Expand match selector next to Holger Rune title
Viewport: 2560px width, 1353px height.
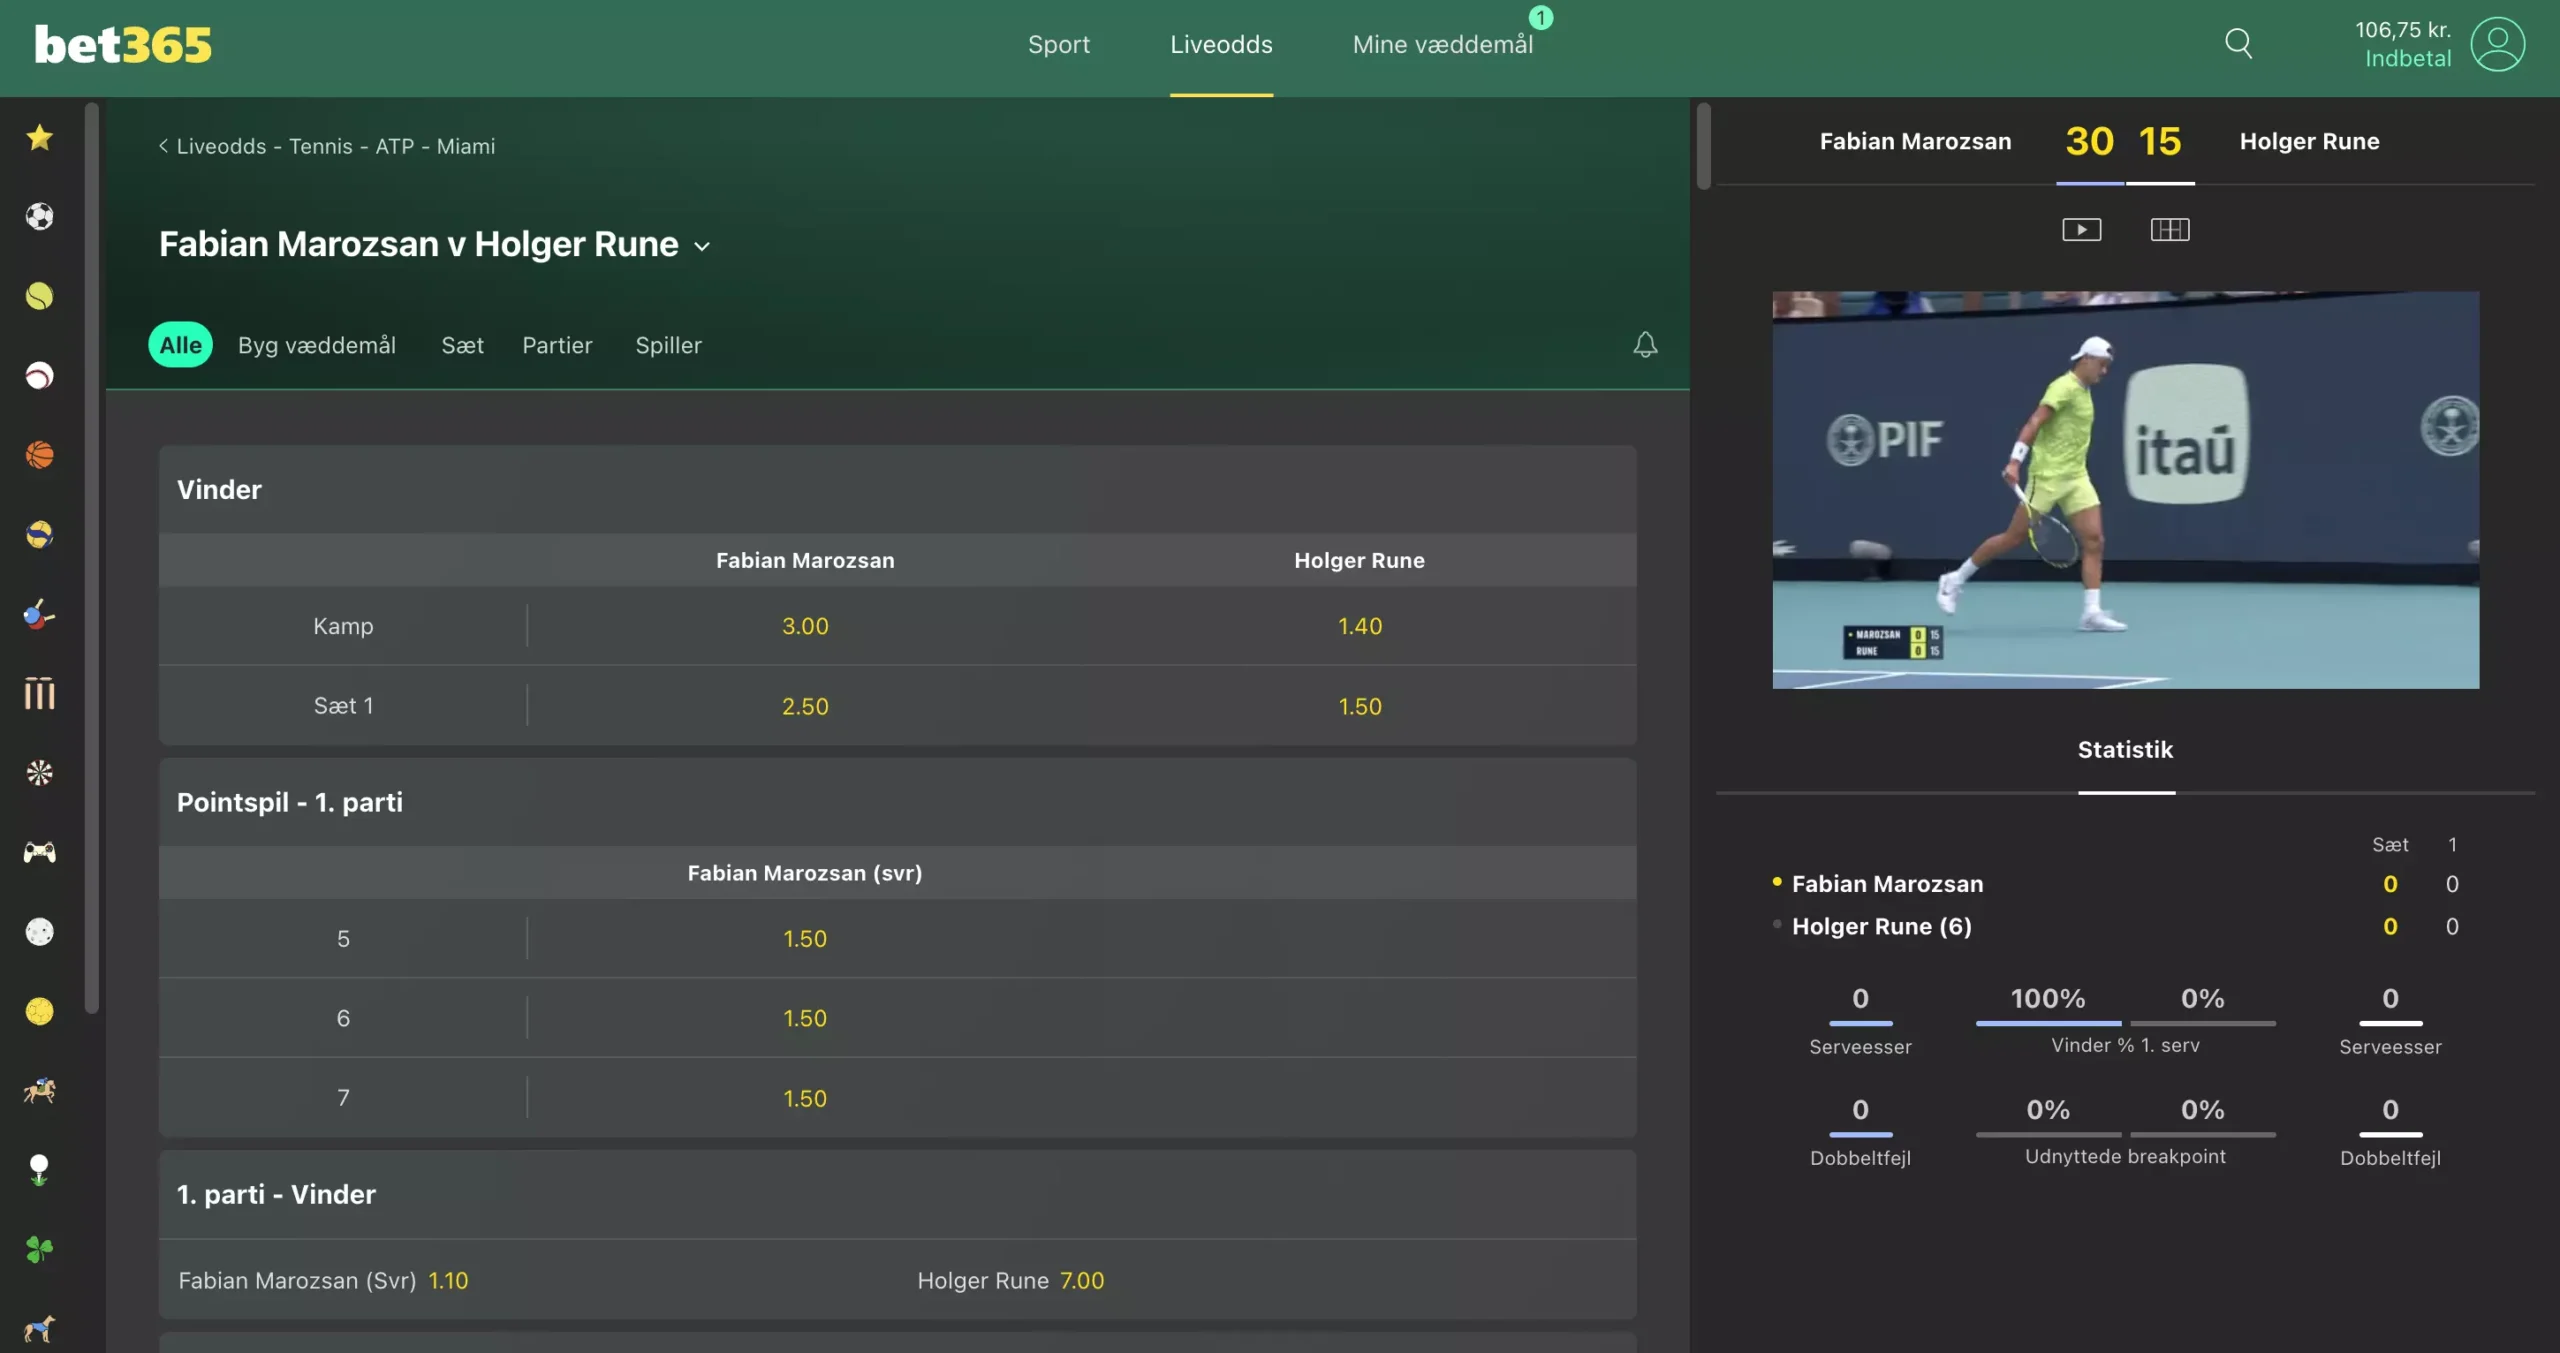pyautogui.click(x=702, y=246)
